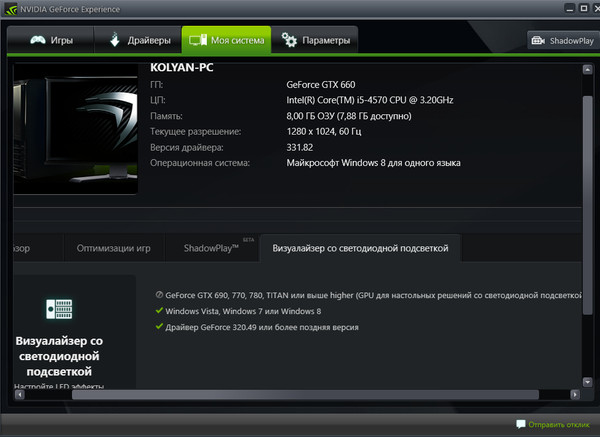This screenshot has height=437, width=600.
Task: Click the horizontal scrollbar right arrow
Action: [575, 394]
